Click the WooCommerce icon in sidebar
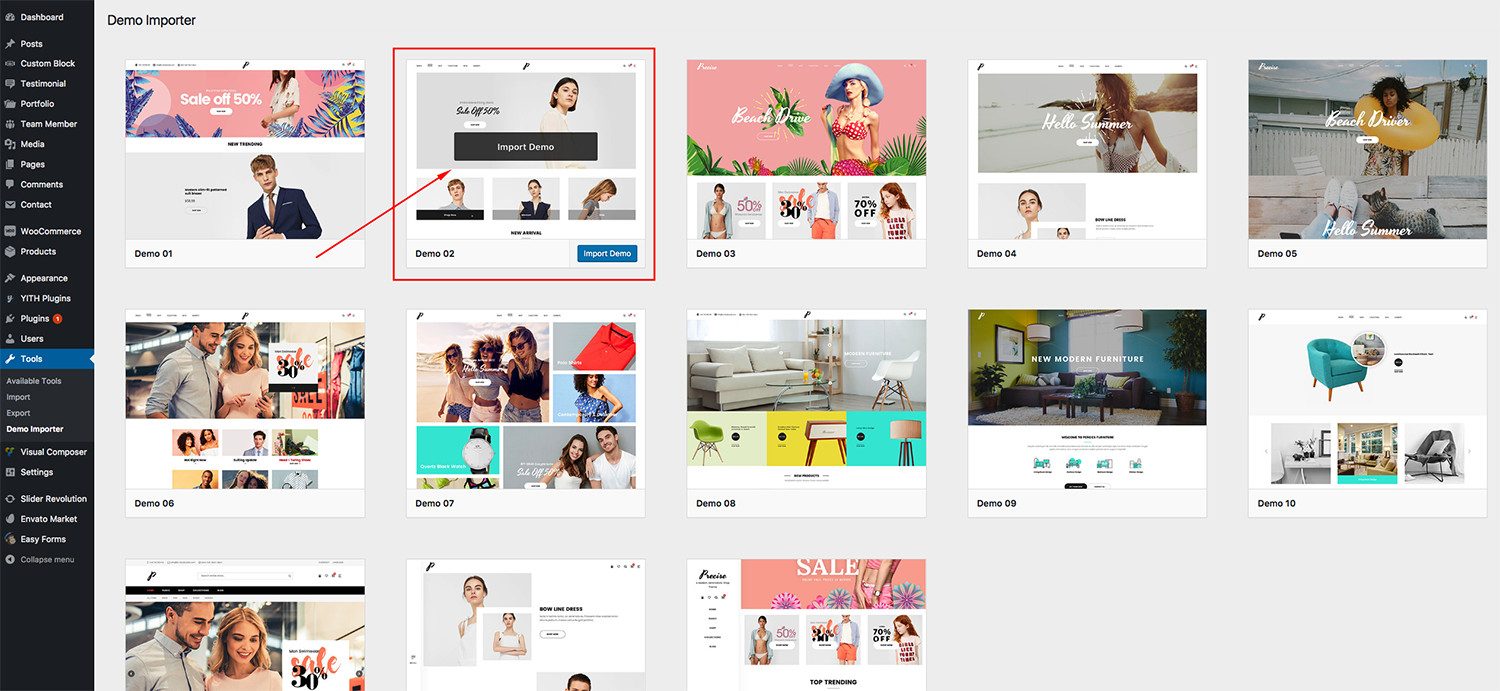This screenshot has height=691, width=1500. [x=10, y=231]
